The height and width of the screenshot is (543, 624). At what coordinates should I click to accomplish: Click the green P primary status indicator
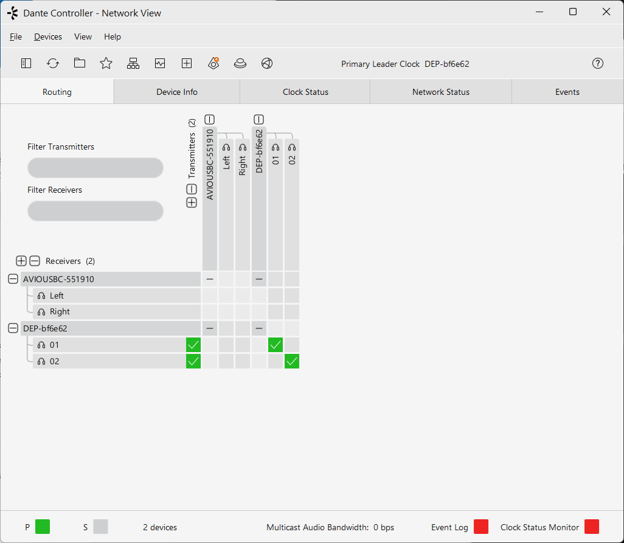coord(43,527)
